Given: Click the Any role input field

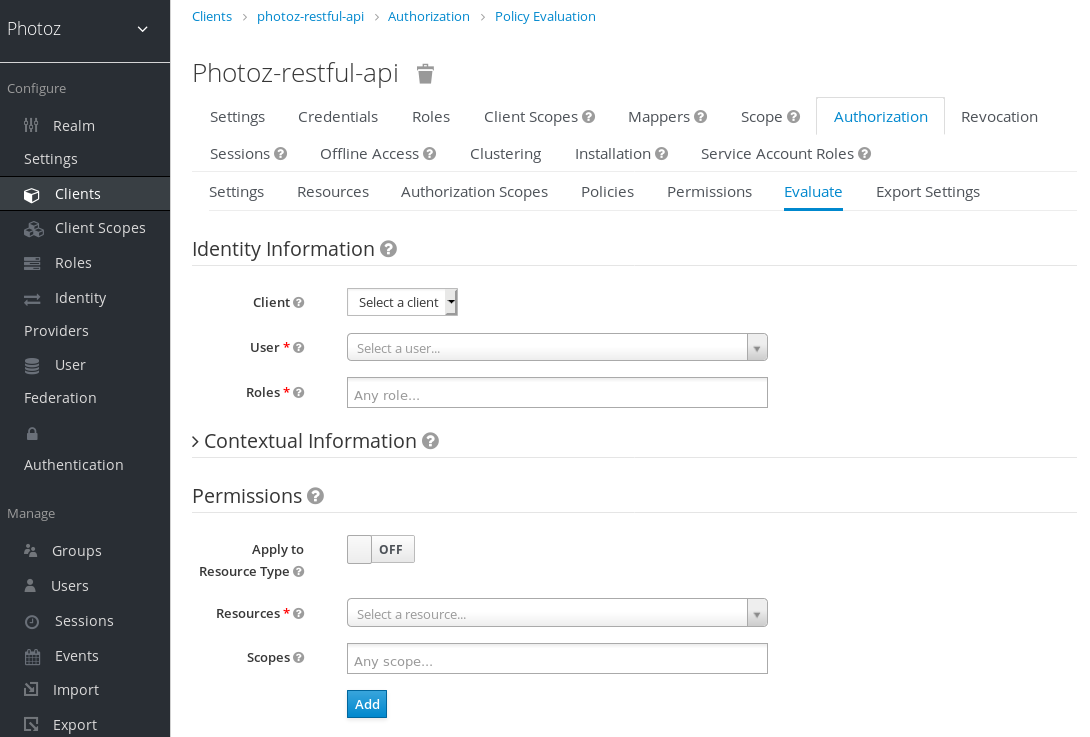Looking at the screenshot, I should tap(556, 394).
